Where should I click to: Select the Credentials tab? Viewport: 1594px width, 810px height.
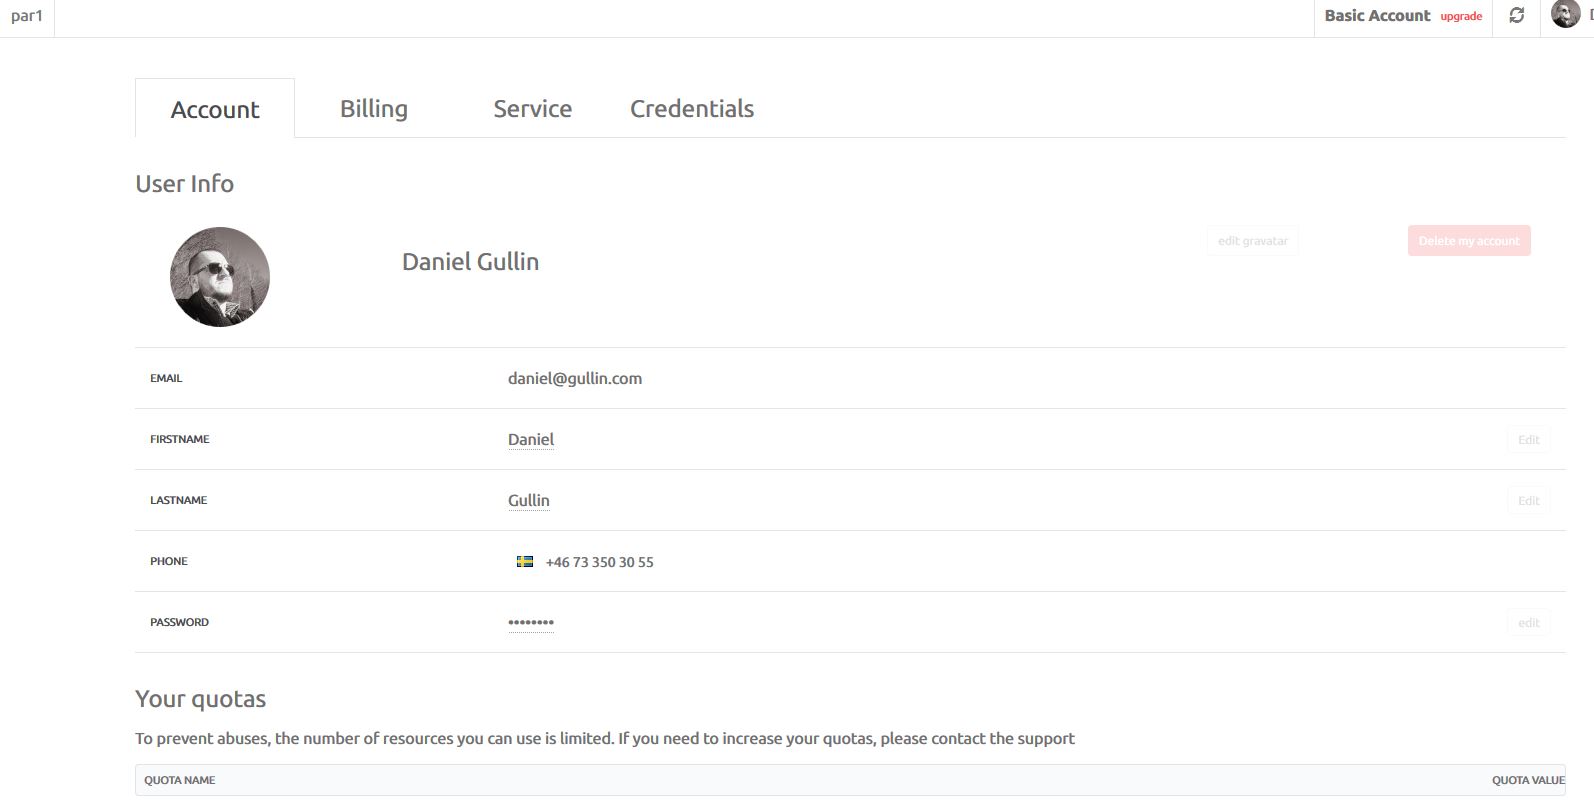(692, 108)
